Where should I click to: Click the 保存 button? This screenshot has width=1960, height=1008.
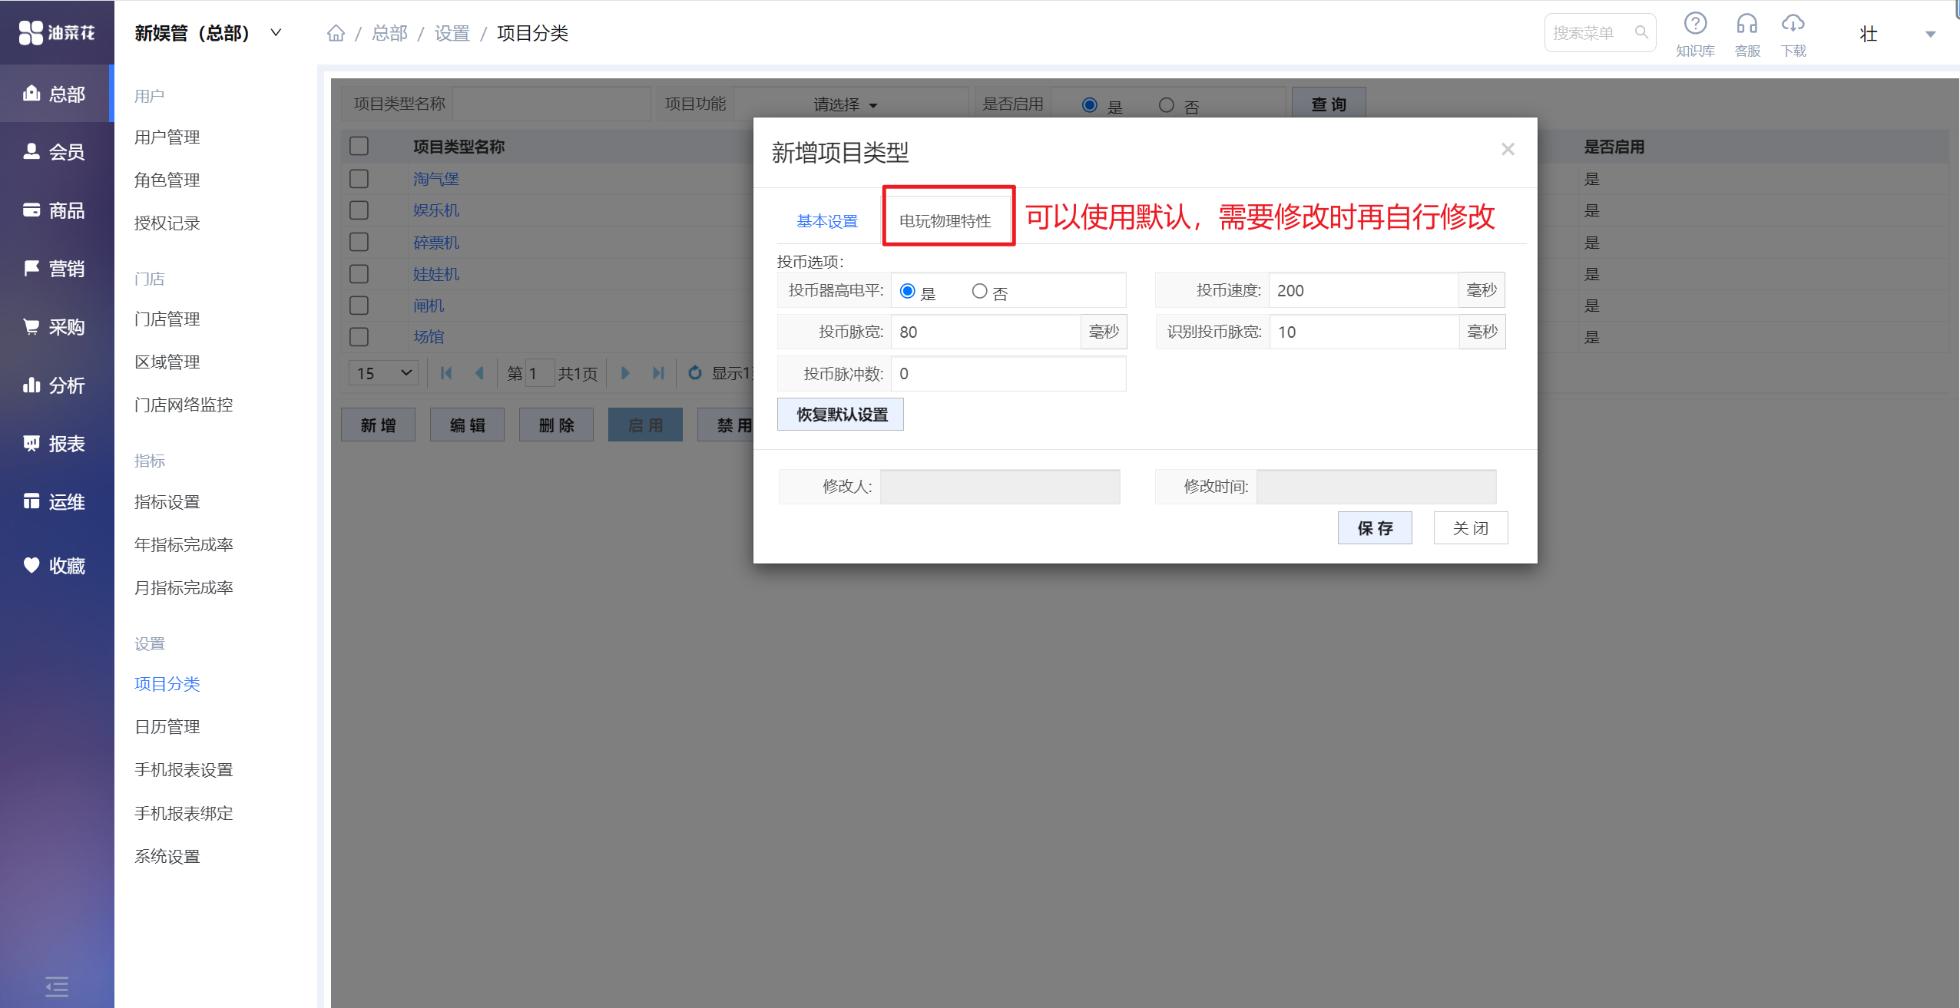(x=1375, y=528)
